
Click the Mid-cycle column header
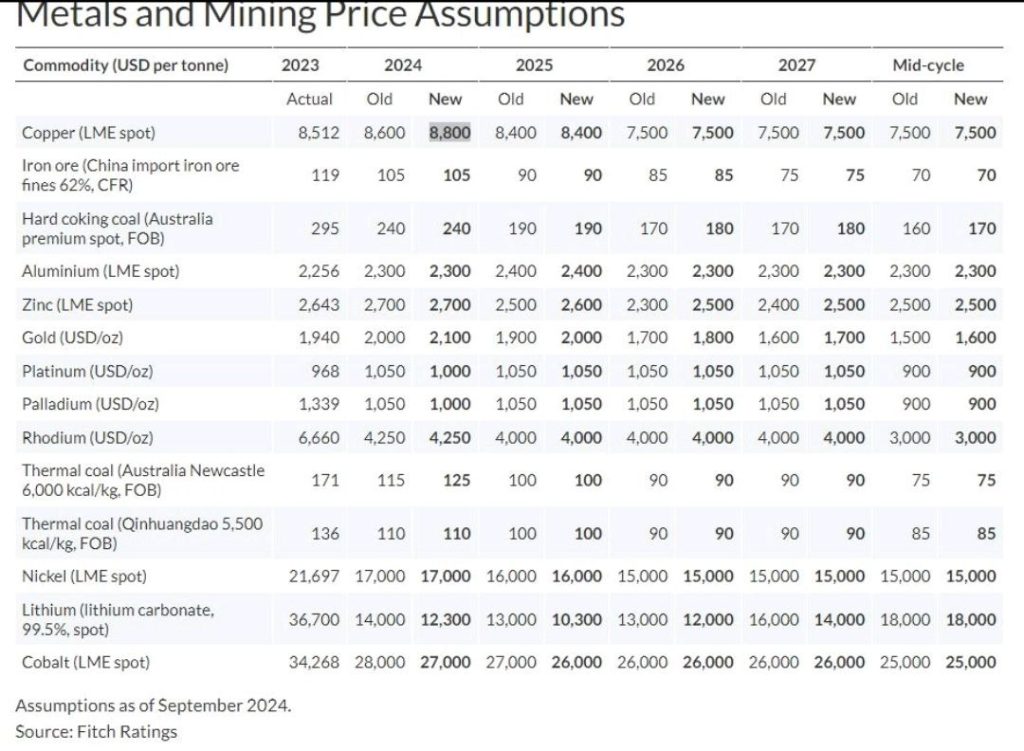pos(928,65)
